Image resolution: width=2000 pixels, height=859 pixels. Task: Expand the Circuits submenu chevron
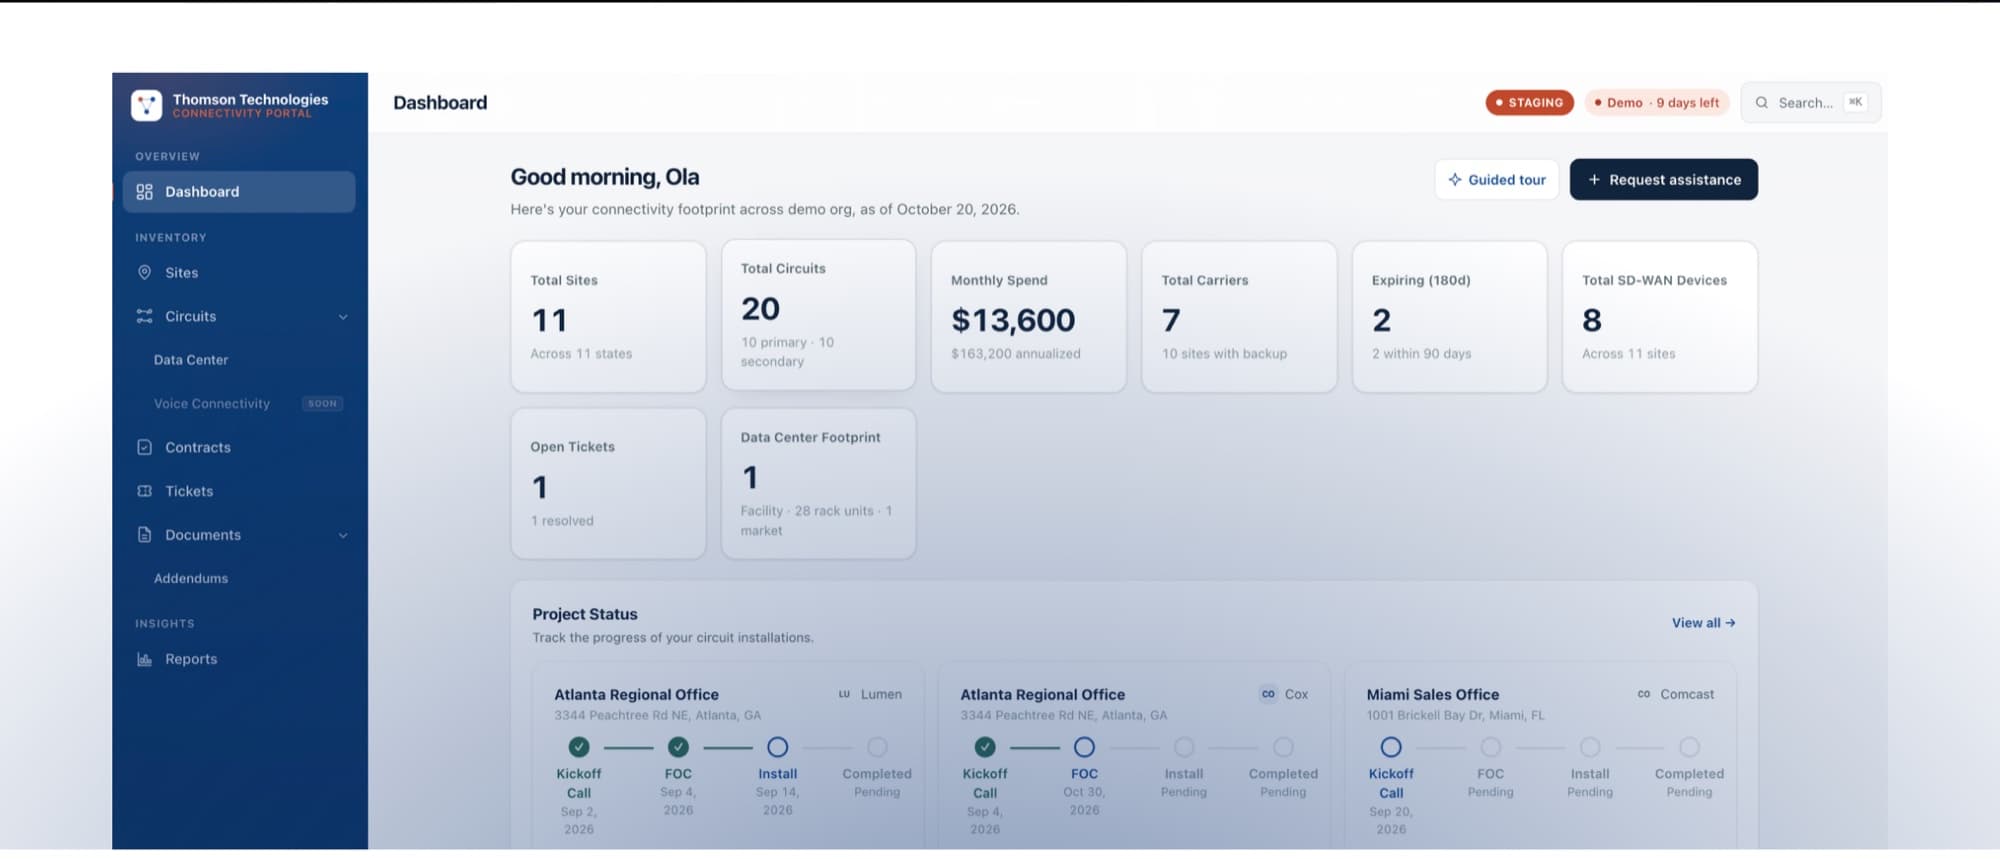[x=343, y=317]
